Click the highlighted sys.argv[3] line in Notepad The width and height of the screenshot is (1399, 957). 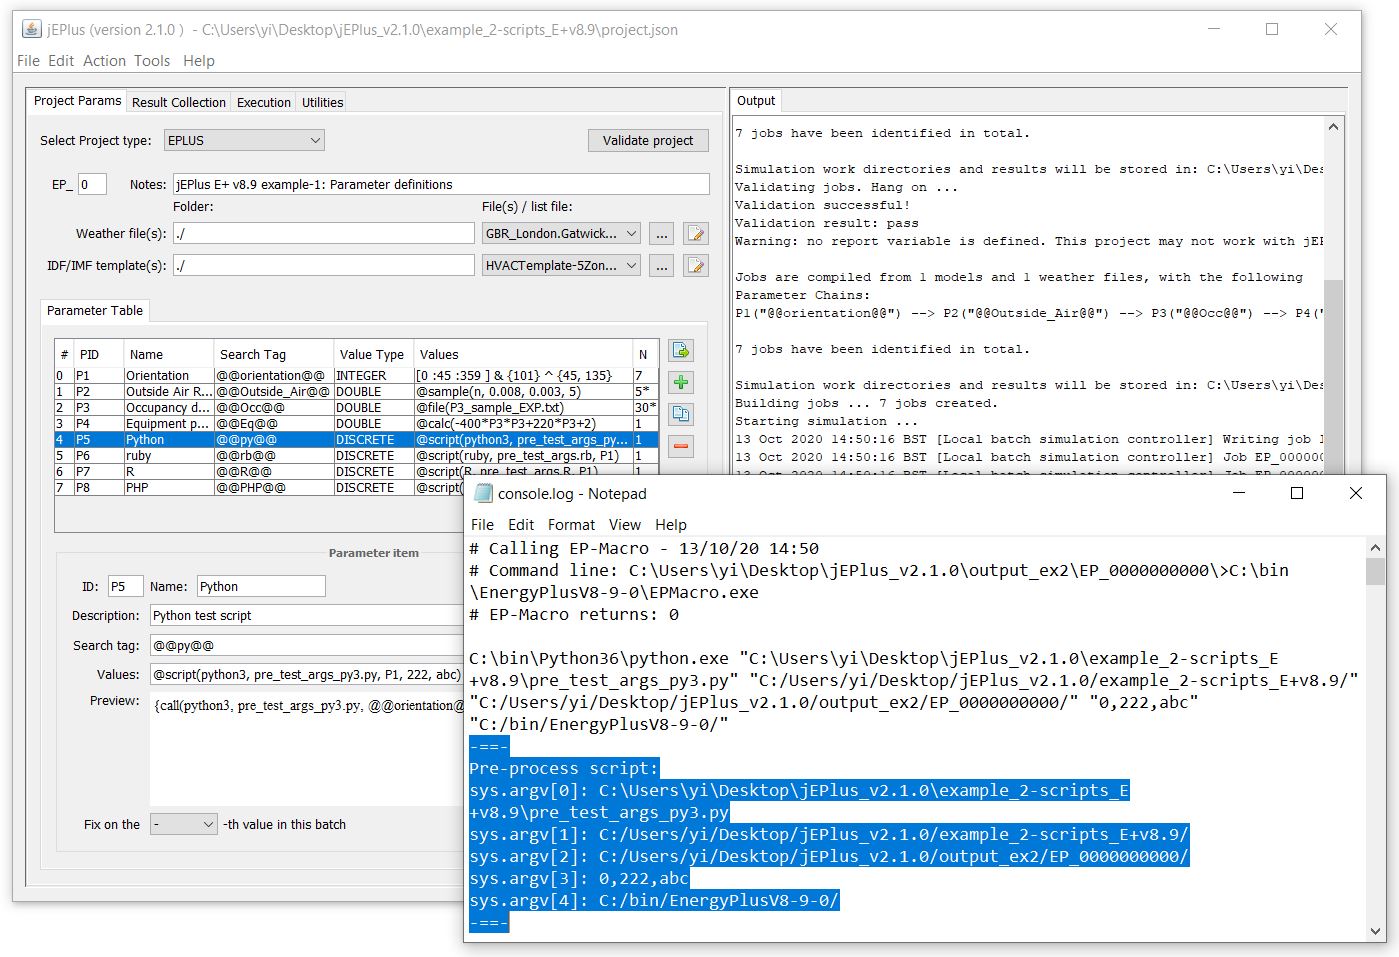579,878
